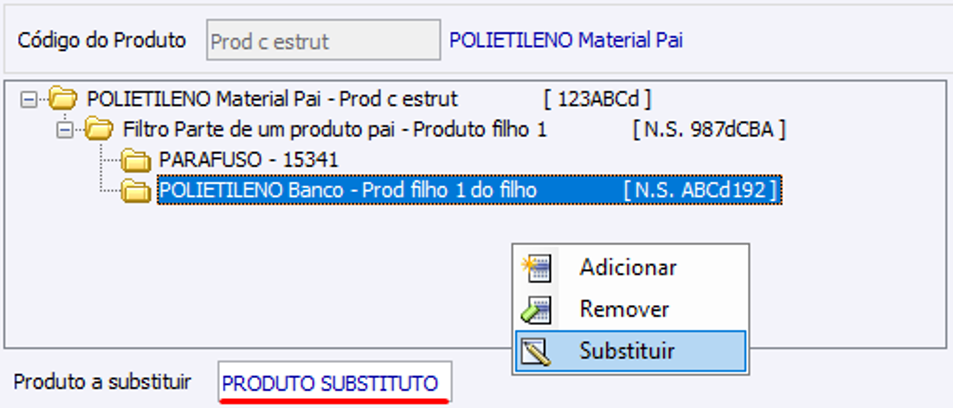Select root item POLIETILENO Material Pai - Prod c estrut
Screen dimensions: 953x410
[272, 99]
